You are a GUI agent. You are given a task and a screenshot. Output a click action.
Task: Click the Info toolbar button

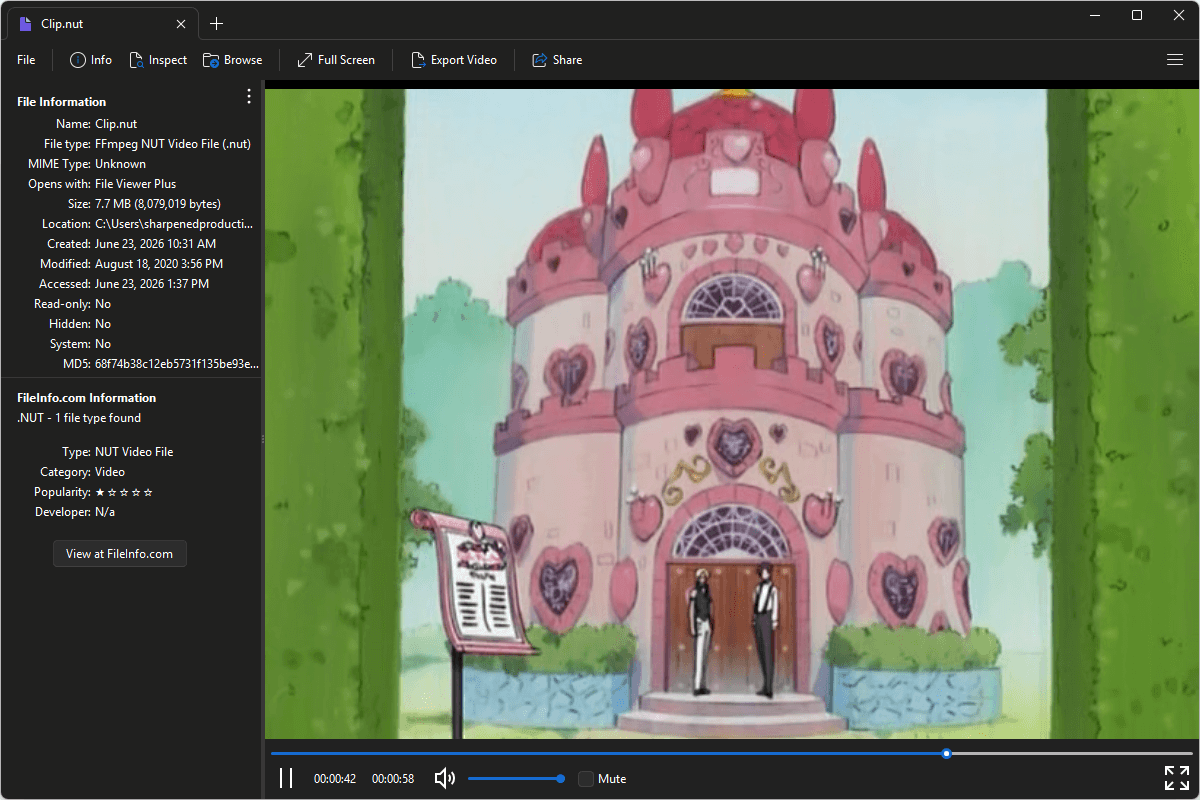point(91,60)
